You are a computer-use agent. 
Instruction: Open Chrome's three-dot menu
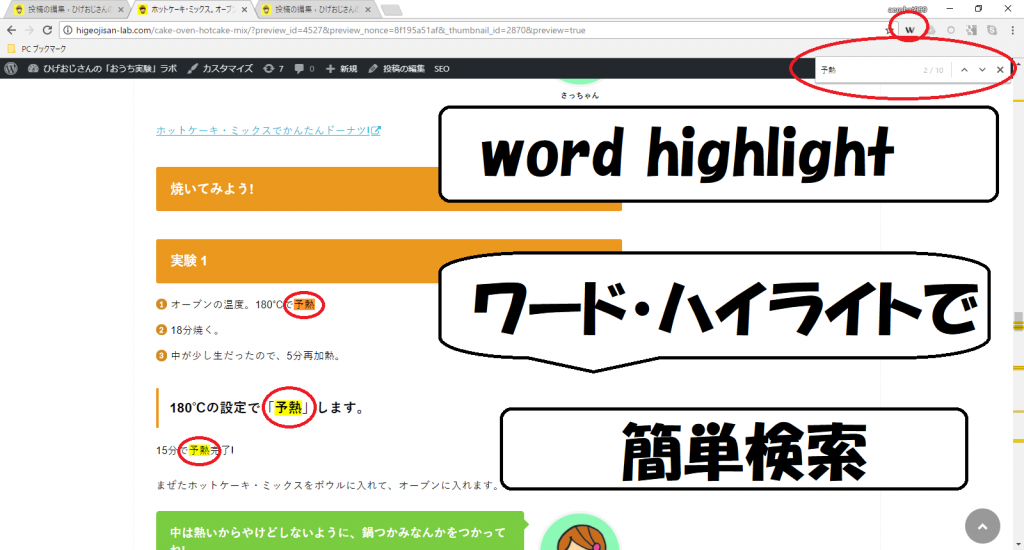click(1013, 30)
